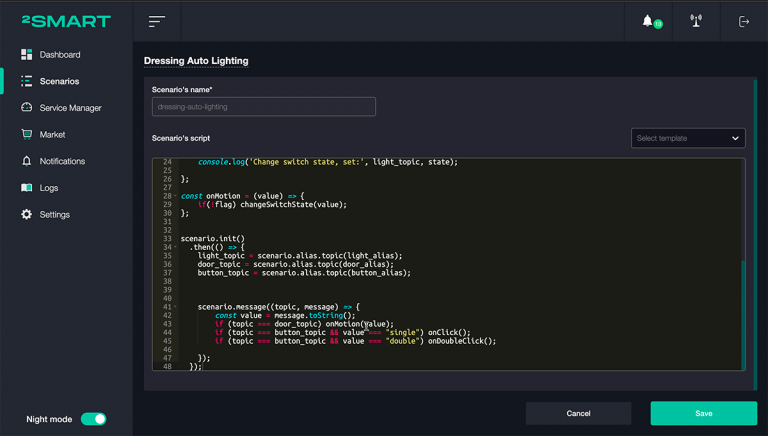Collapse the sidebar with the hamburger icon
Screen dimensions: 768x436
[x=157, y=21]
